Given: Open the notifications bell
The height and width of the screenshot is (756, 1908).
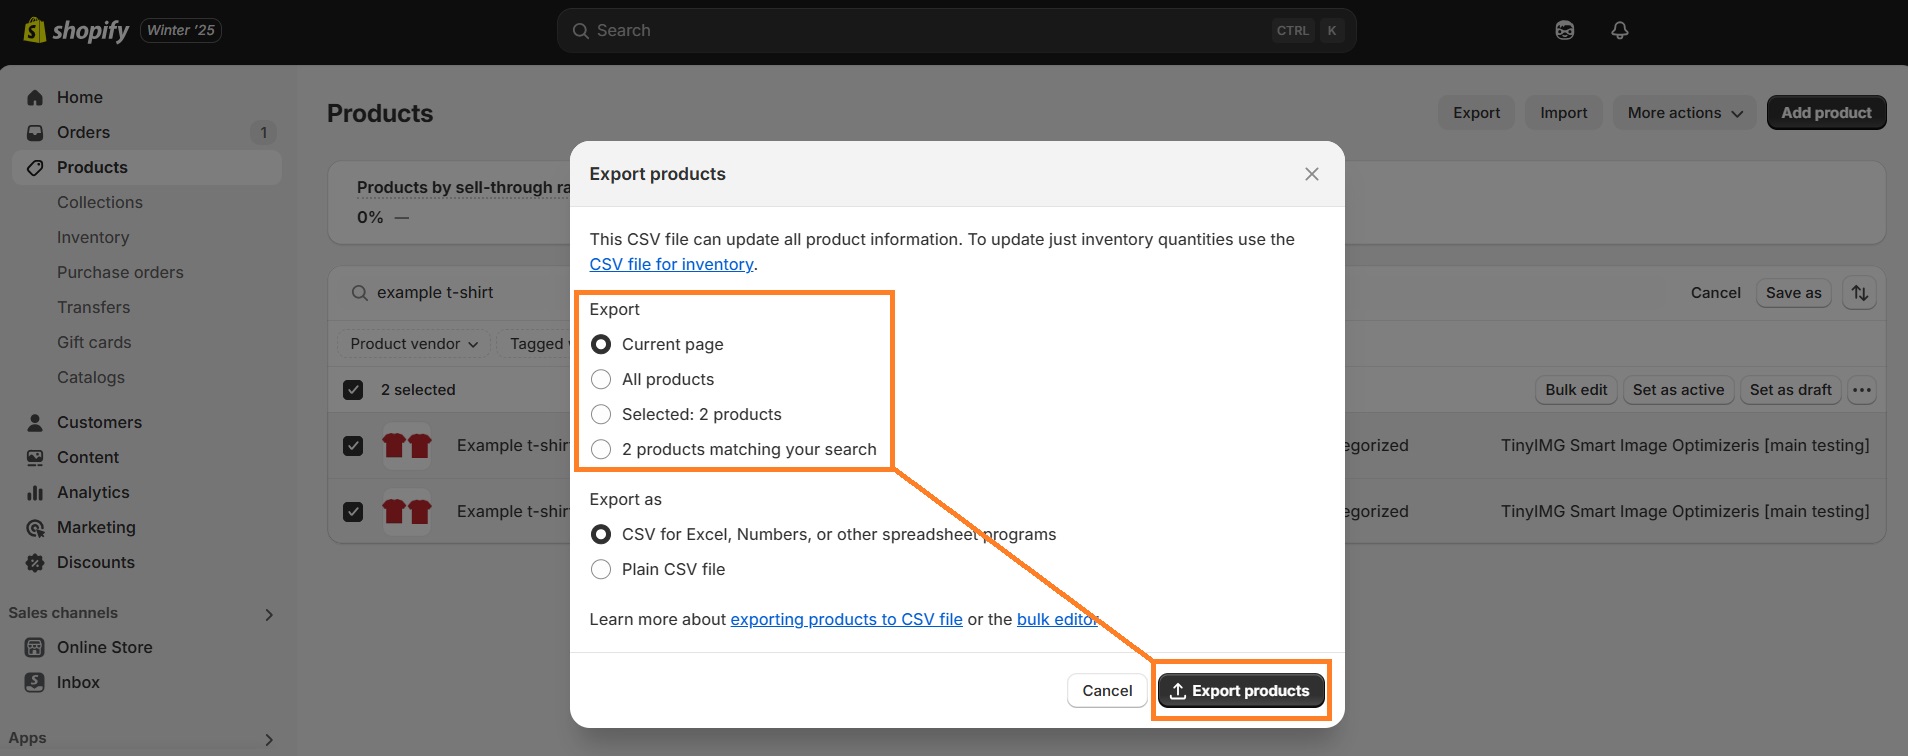Looking at the screenshot, I should coord(1620,30).
